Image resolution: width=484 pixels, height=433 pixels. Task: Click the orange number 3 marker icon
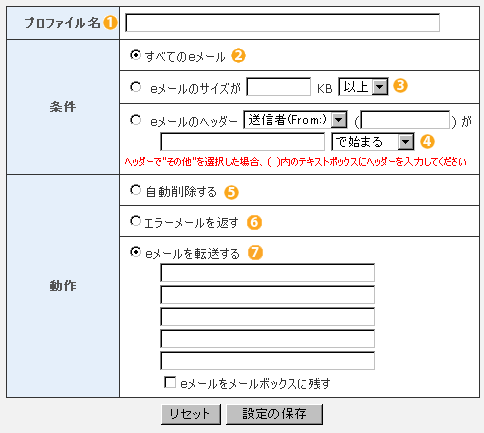400,86
